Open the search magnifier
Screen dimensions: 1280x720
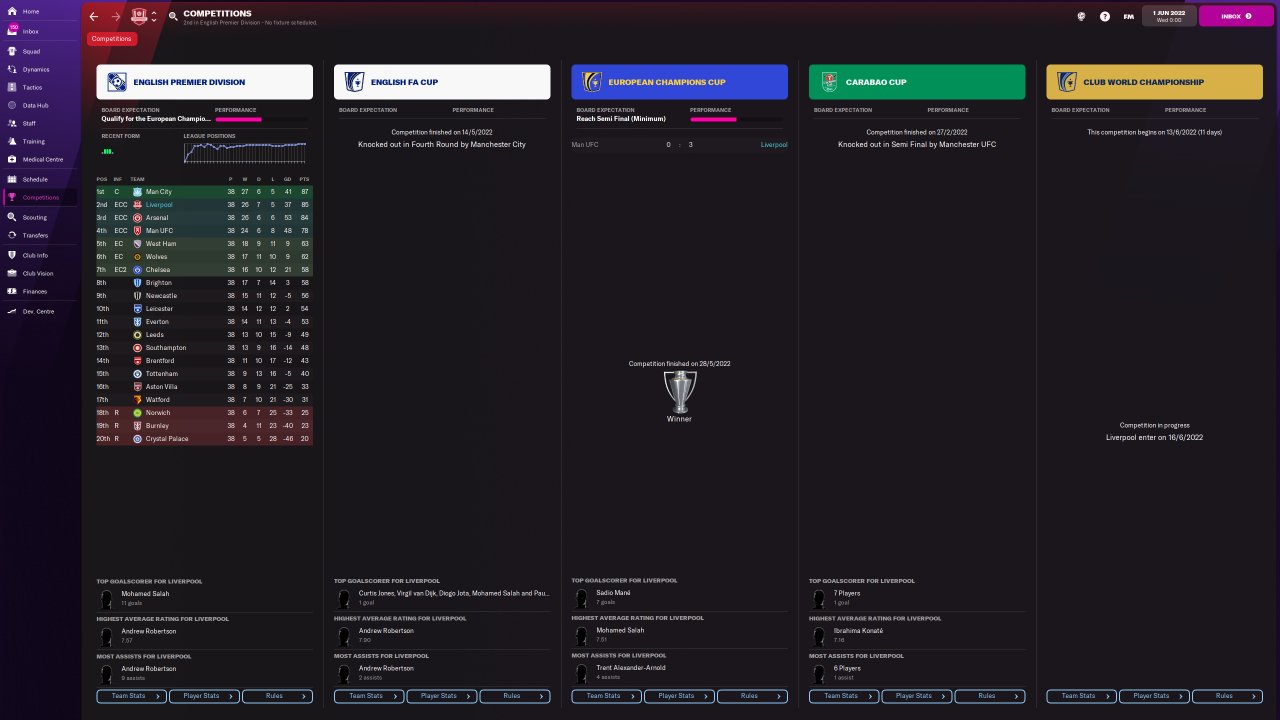[x=173, y=16]
